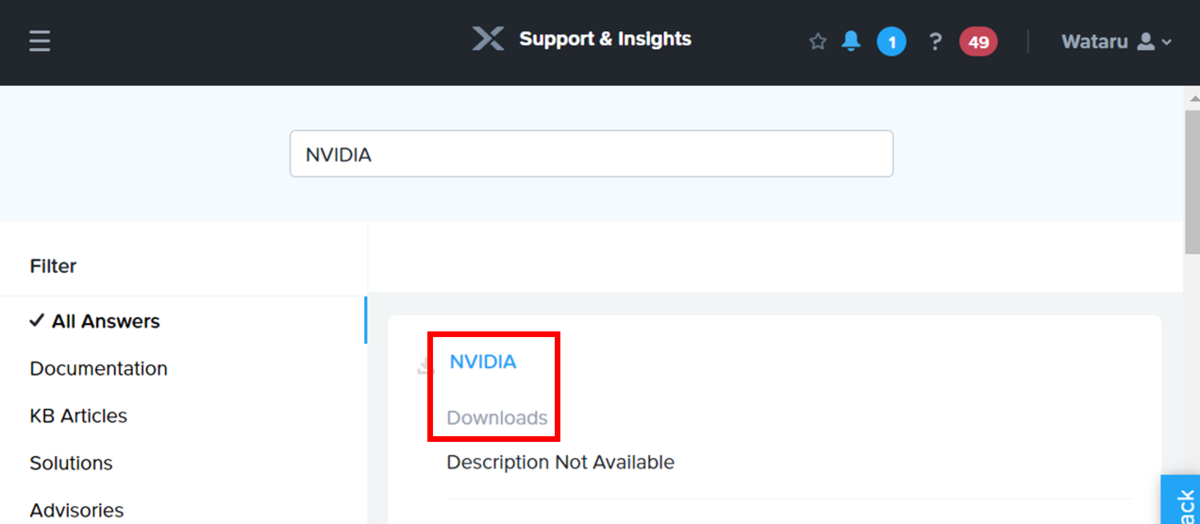Click the download icon beside NVIDIA result

click(423, 367)
